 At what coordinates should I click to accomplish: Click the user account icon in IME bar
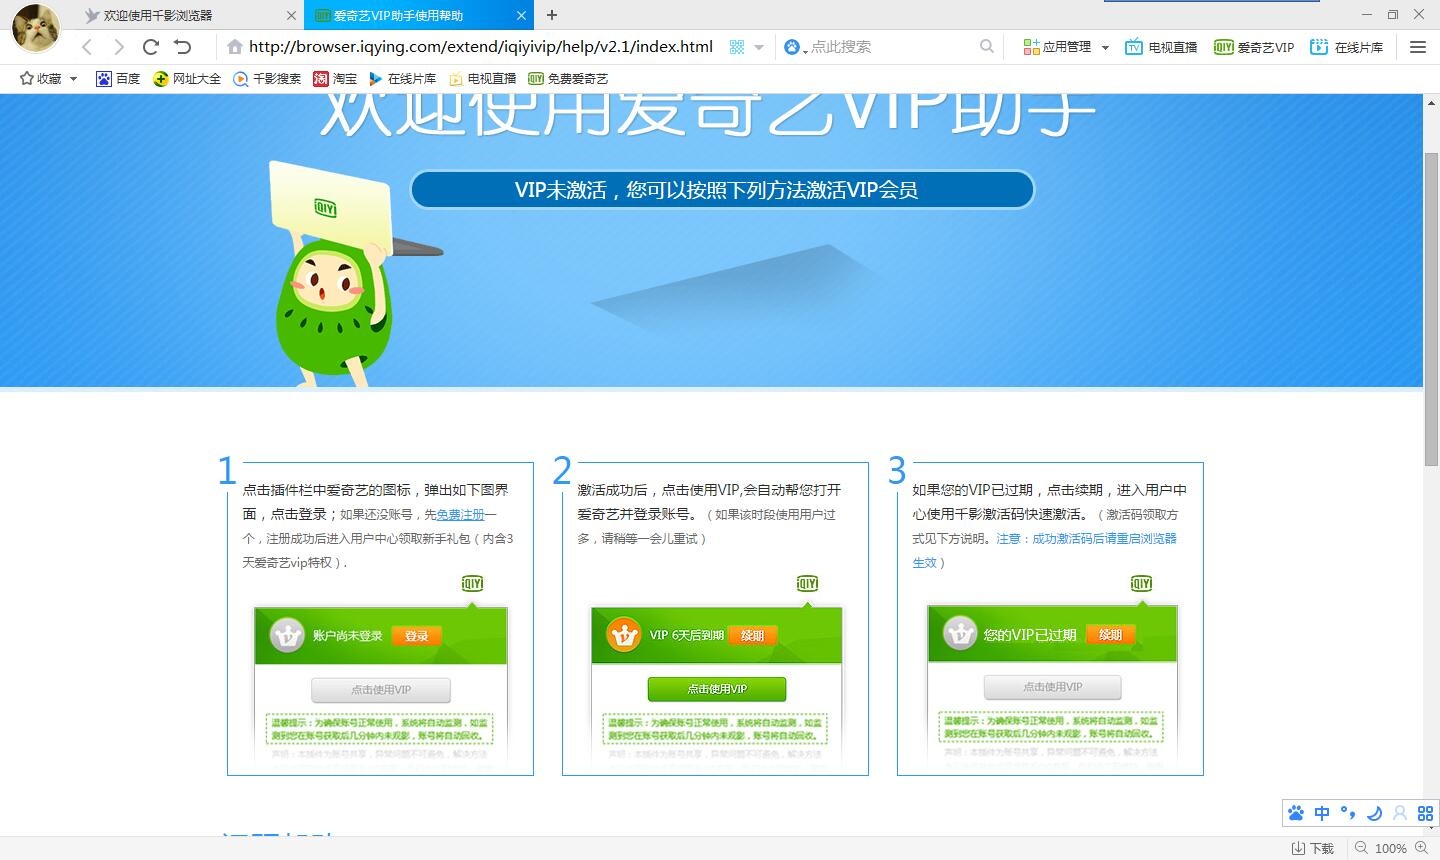click(x=1400, y=813)
